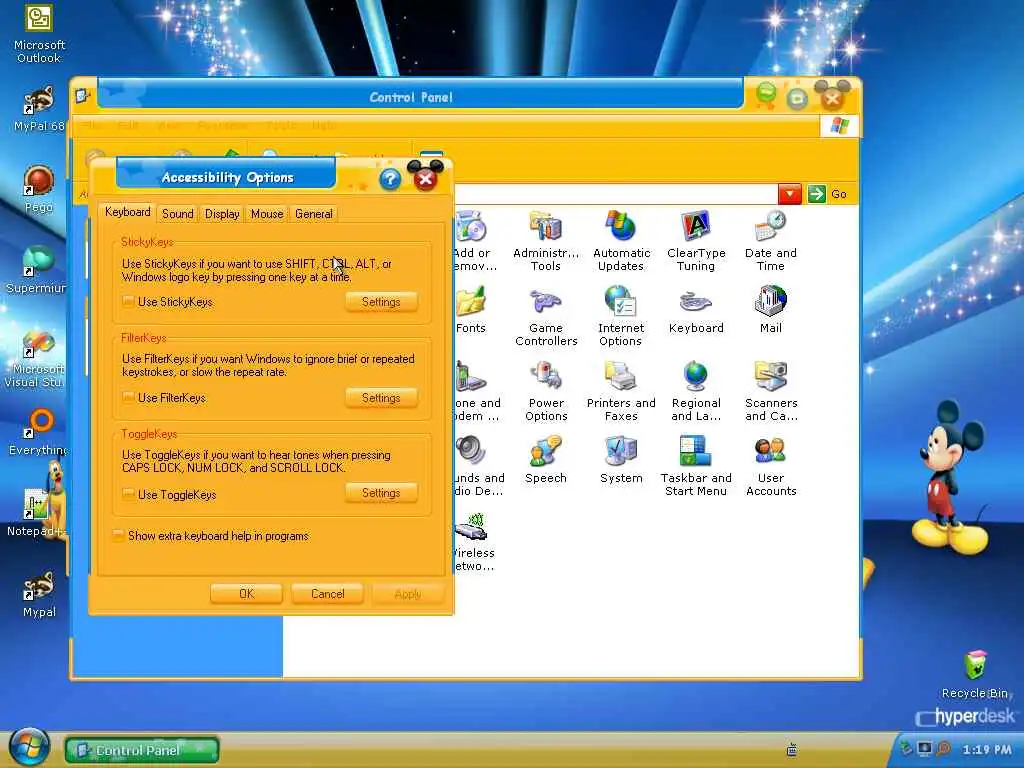Select the Everything desktop shortcut
This screenshot has height=768, width=1024.
[38, 432]
